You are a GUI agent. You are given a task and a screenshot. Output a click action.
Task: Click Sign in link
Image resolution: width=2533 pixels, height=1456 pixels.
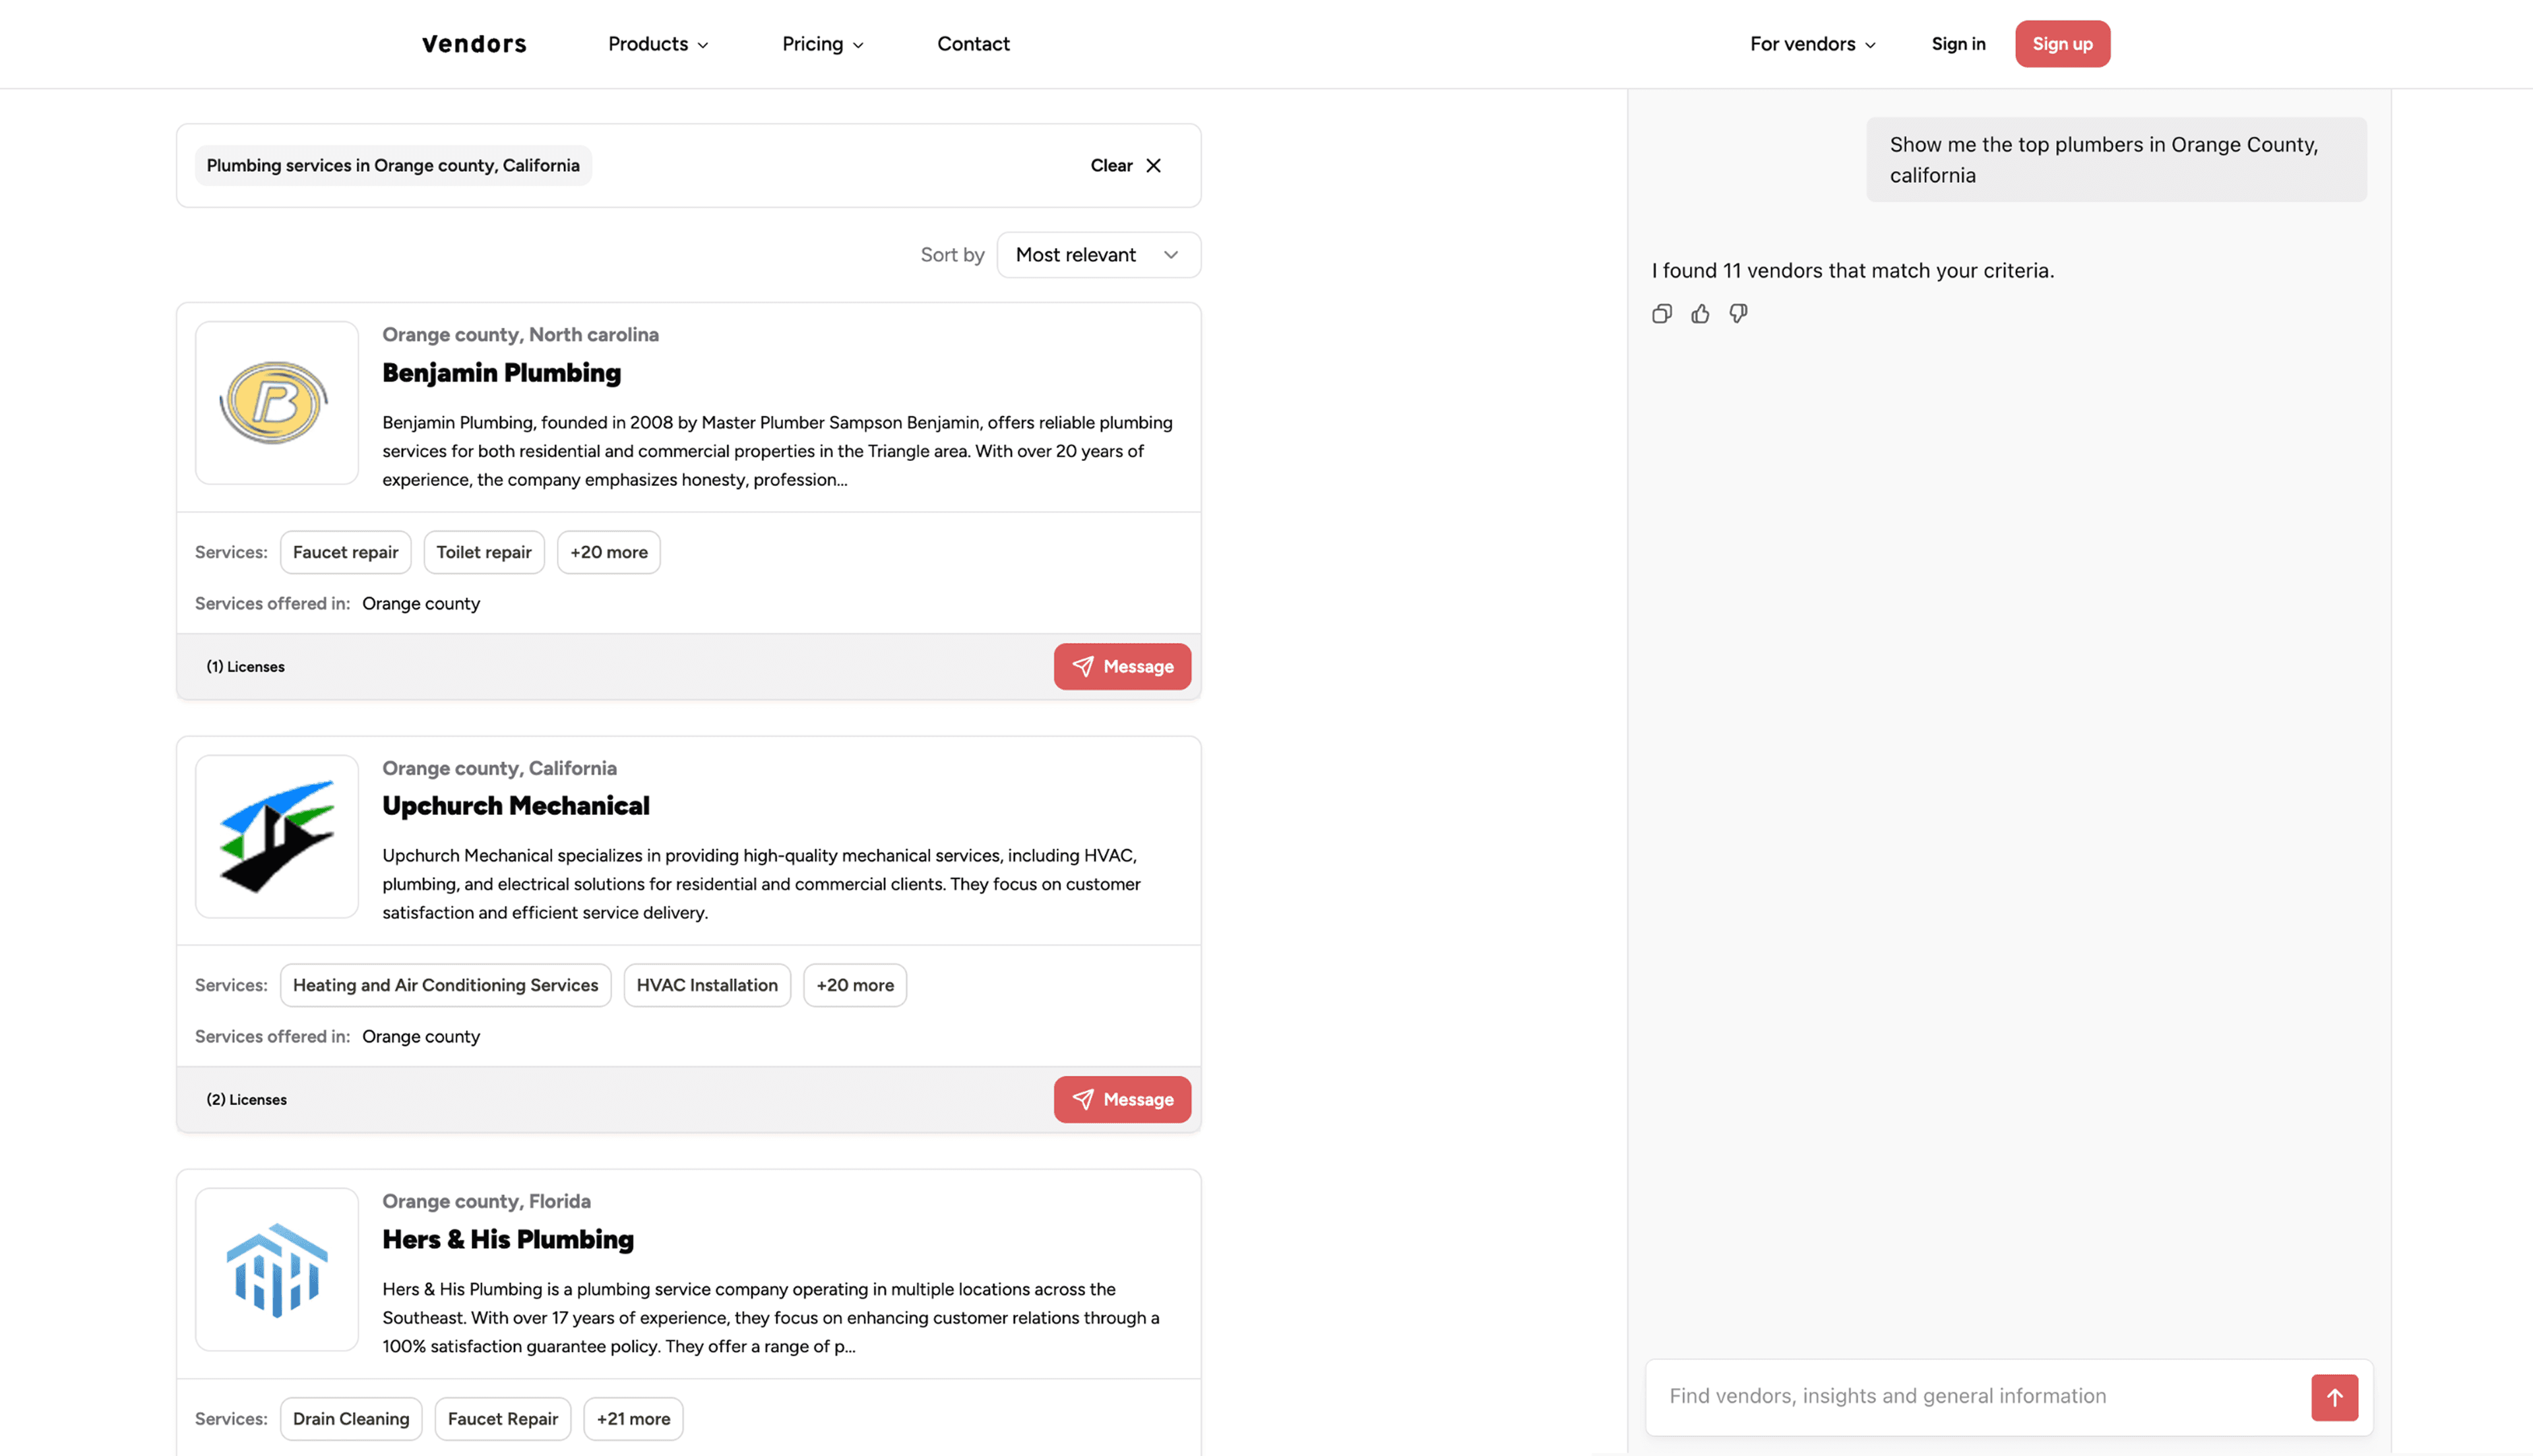pyautogui.click(x=1958, y=44)
